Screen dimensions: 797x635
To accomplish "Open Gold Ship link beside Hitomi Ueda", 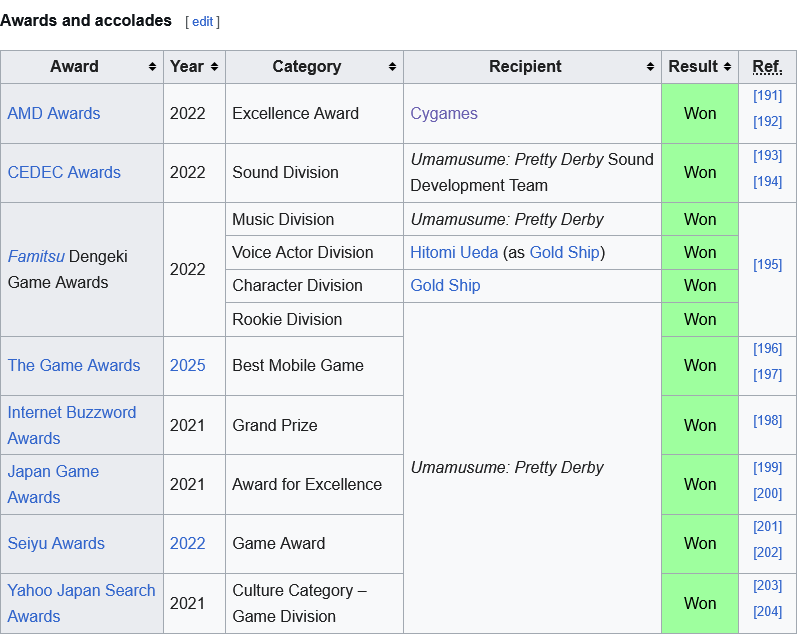I will pos(564,252).
